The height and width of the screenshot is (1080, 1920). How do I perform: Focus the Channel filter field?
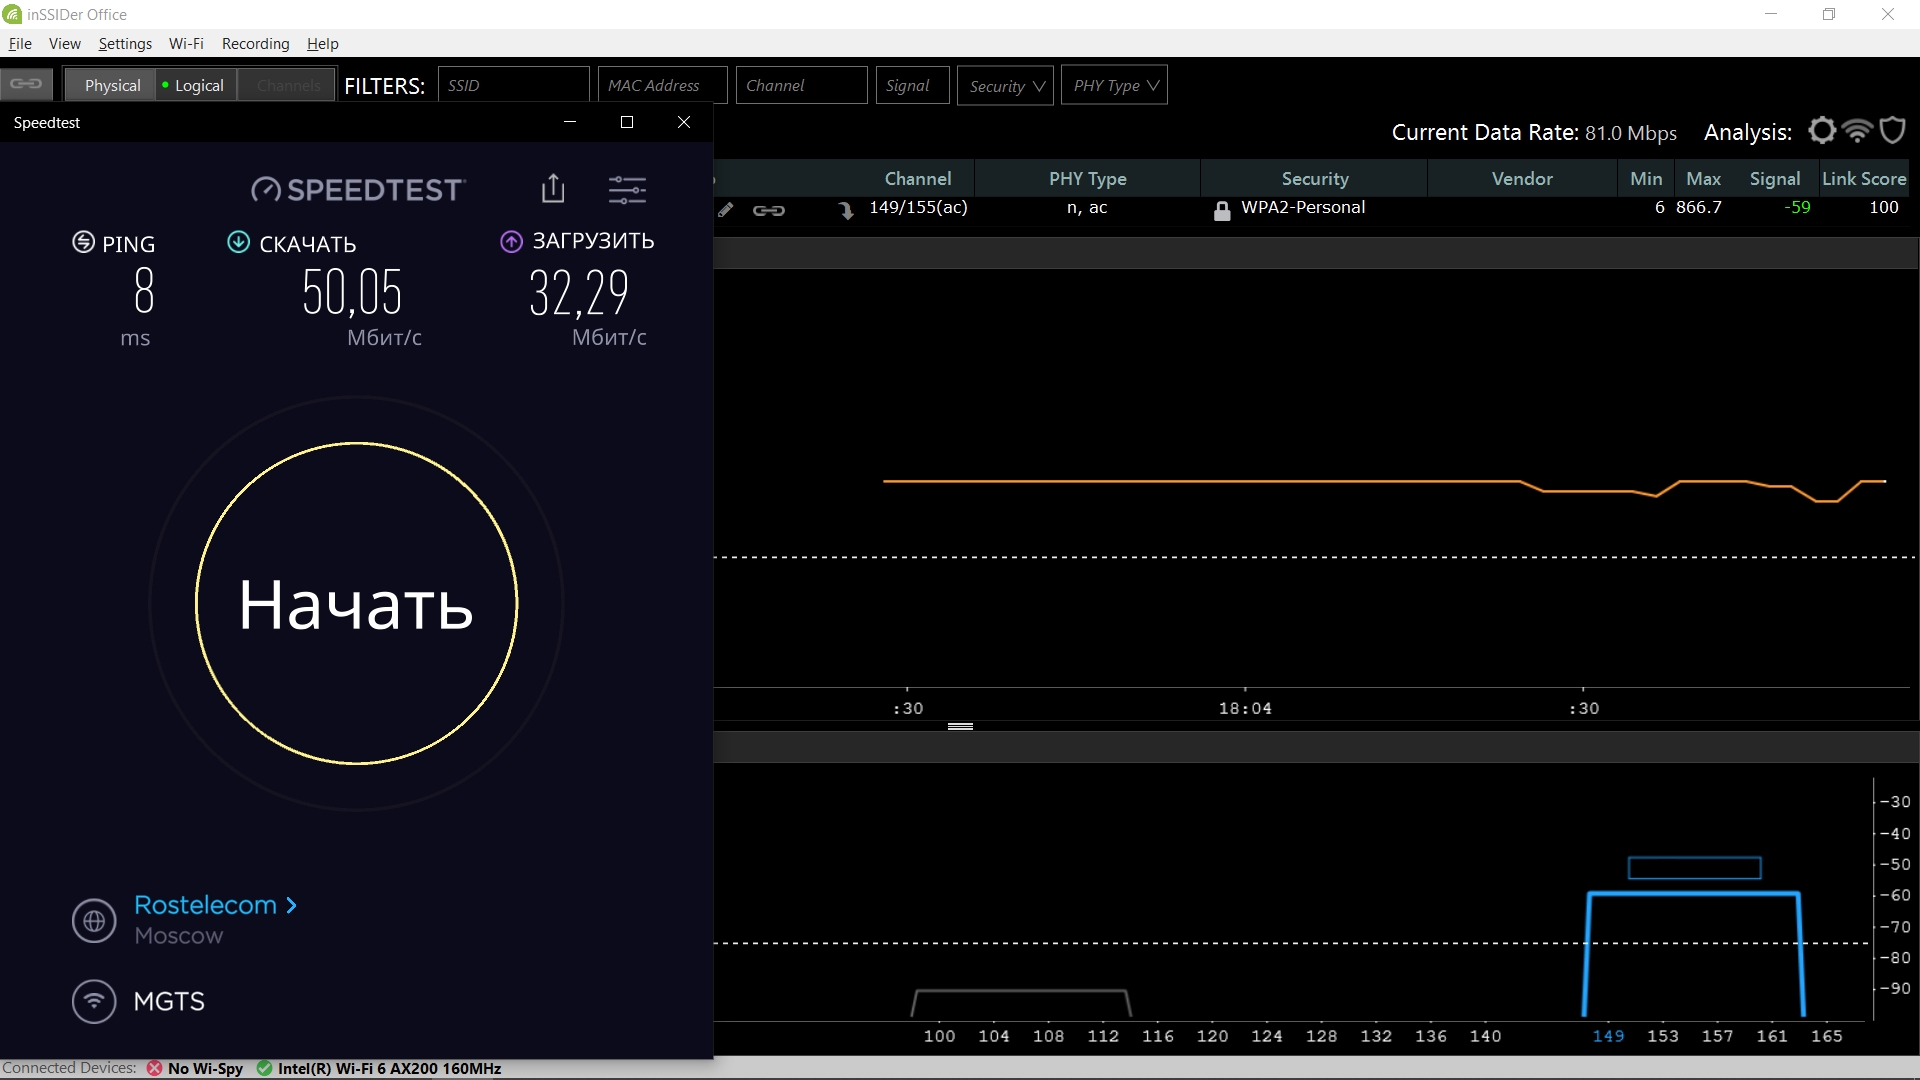coord(801,85)
